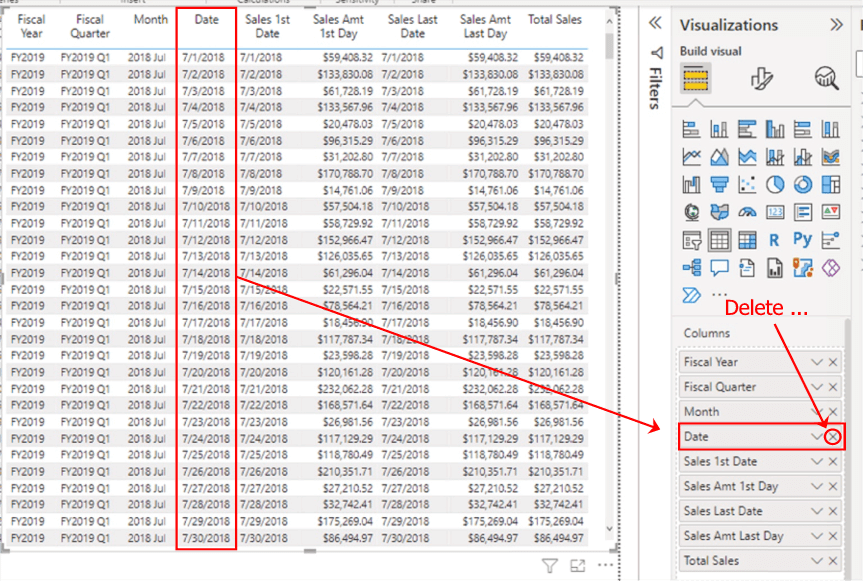Image resolution: width=863 pixels, height=581 pixels.
Task: Select the funnel chart visual
Action: [719, 185]
